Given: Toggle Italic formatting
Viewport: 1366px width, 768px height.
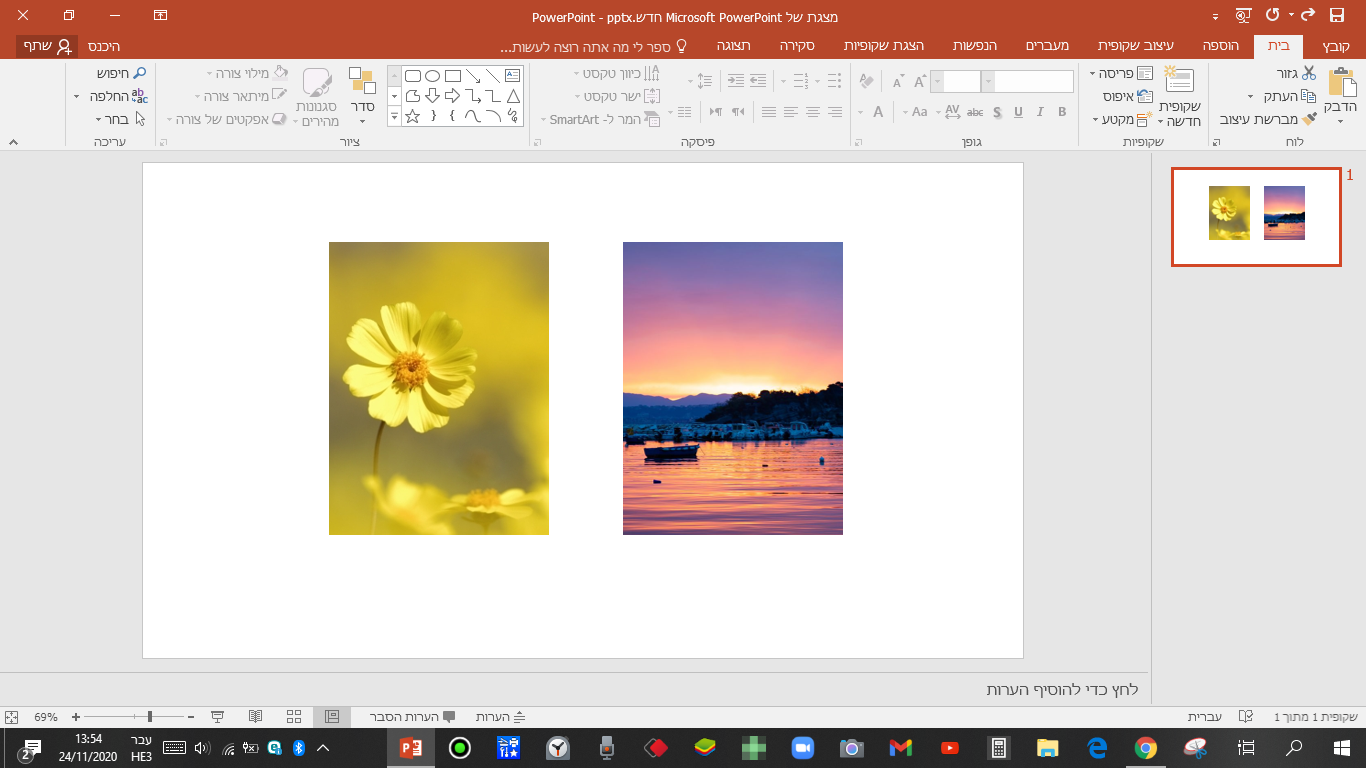Looking at the screenshot, I should click(1040, 112).
